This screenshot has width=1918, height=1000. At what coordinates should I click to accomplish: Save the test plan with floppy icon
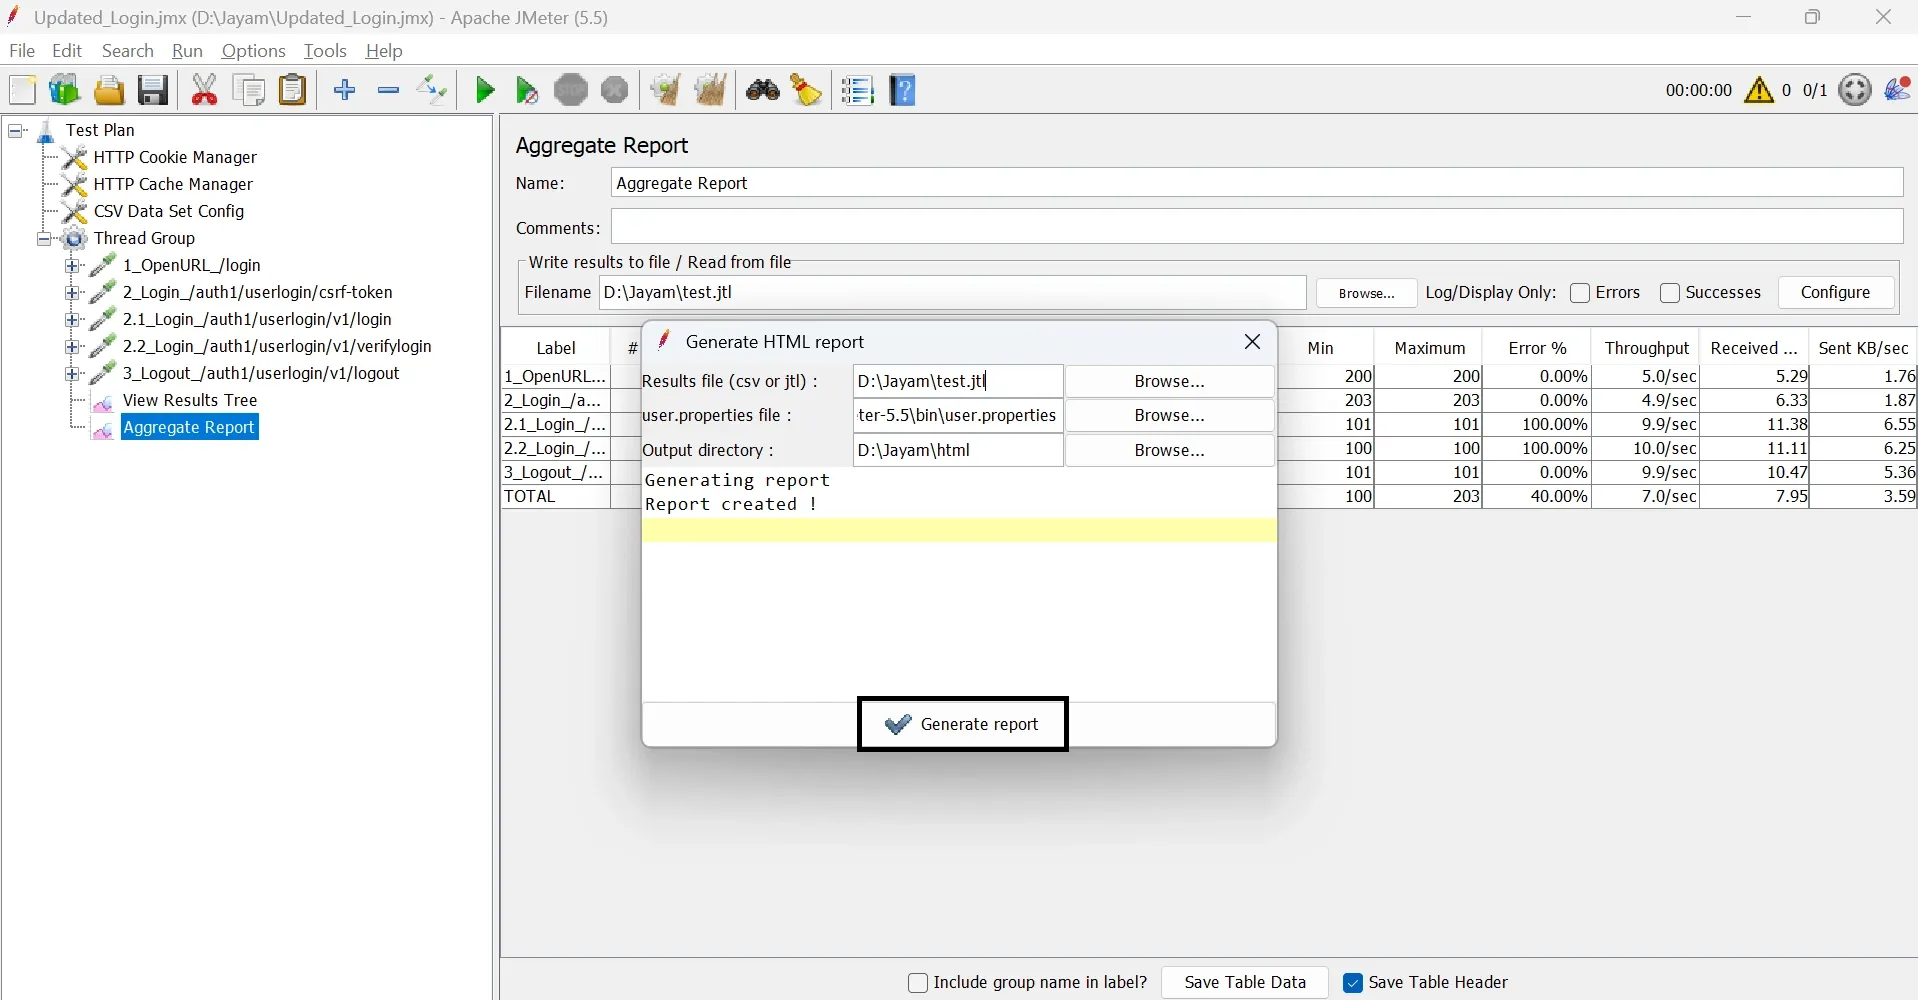152,90
